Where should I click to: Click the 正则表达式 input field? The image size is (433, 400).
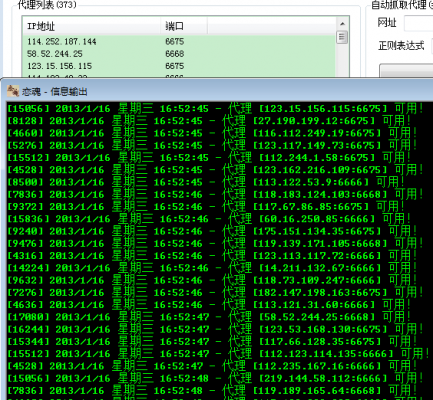click(432, 46)
